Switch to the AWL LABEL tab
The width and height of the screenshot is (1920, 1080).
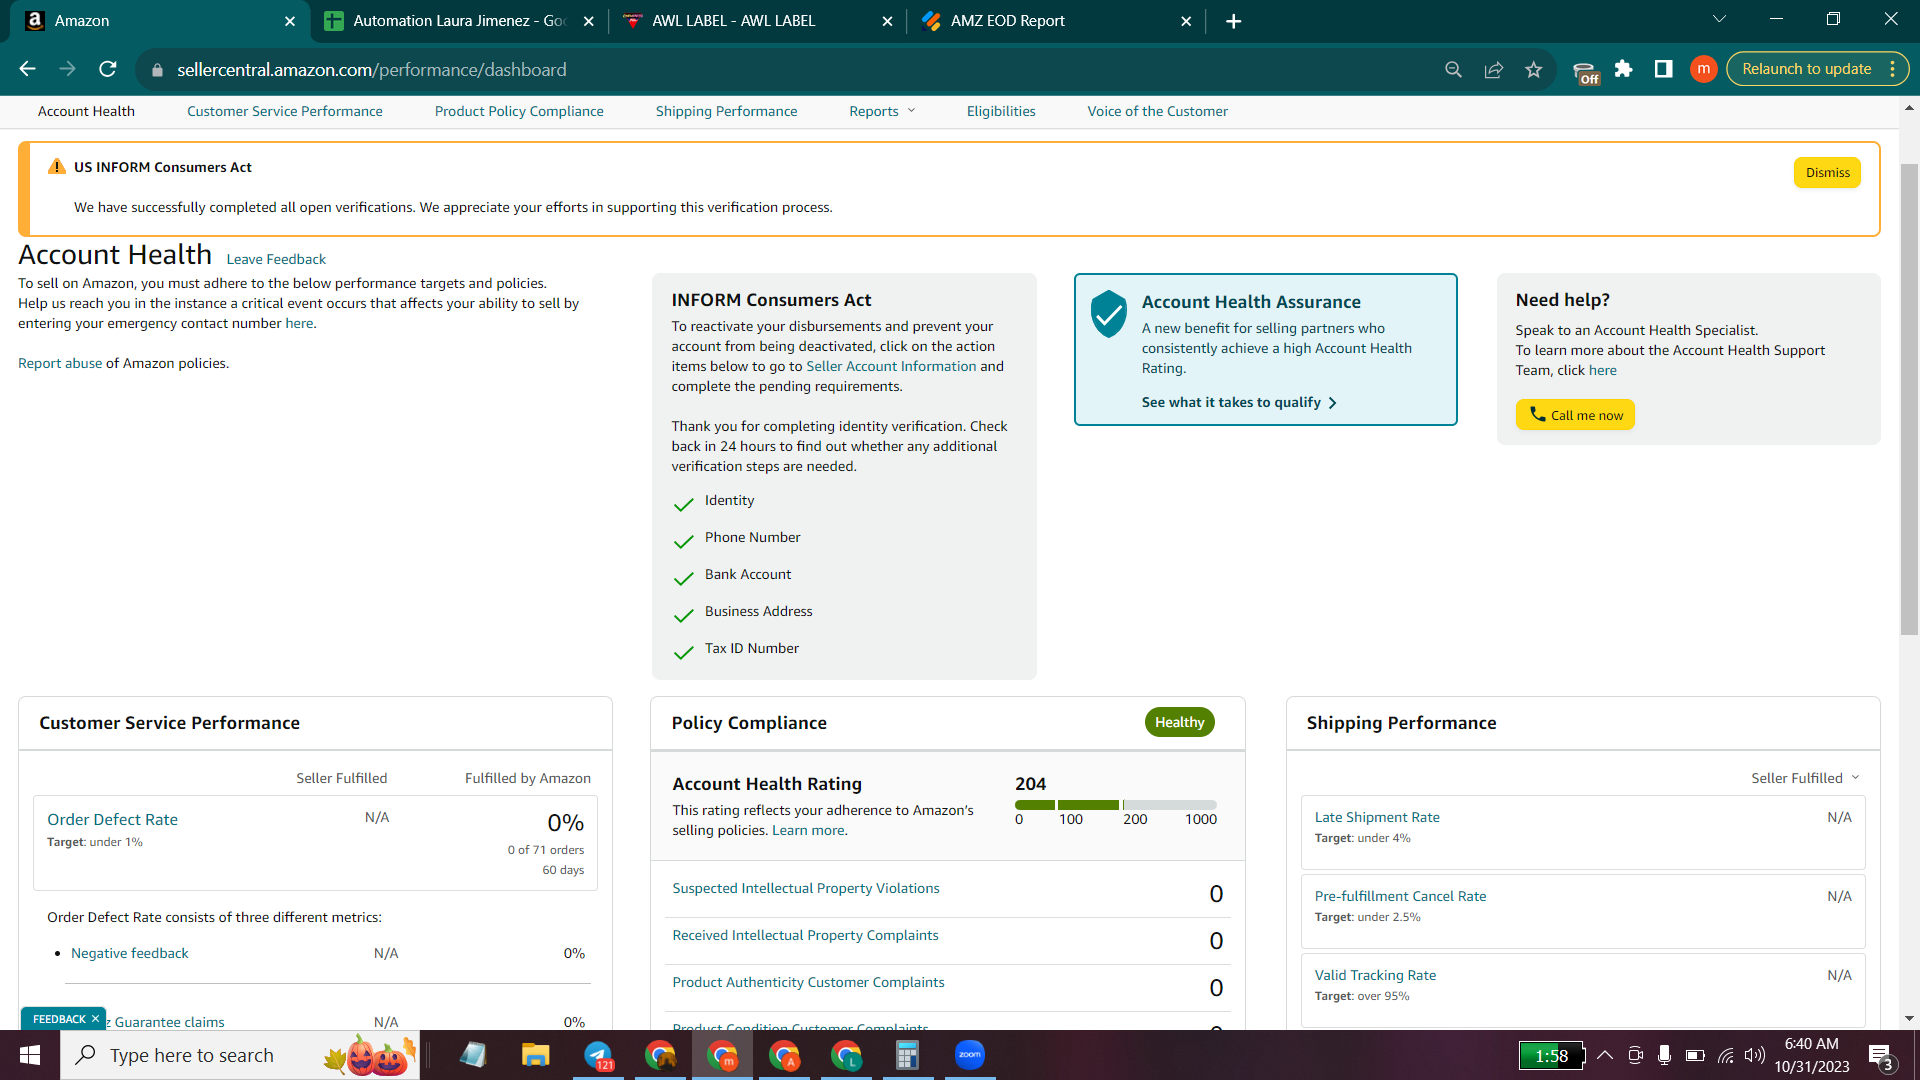[757, 21]
